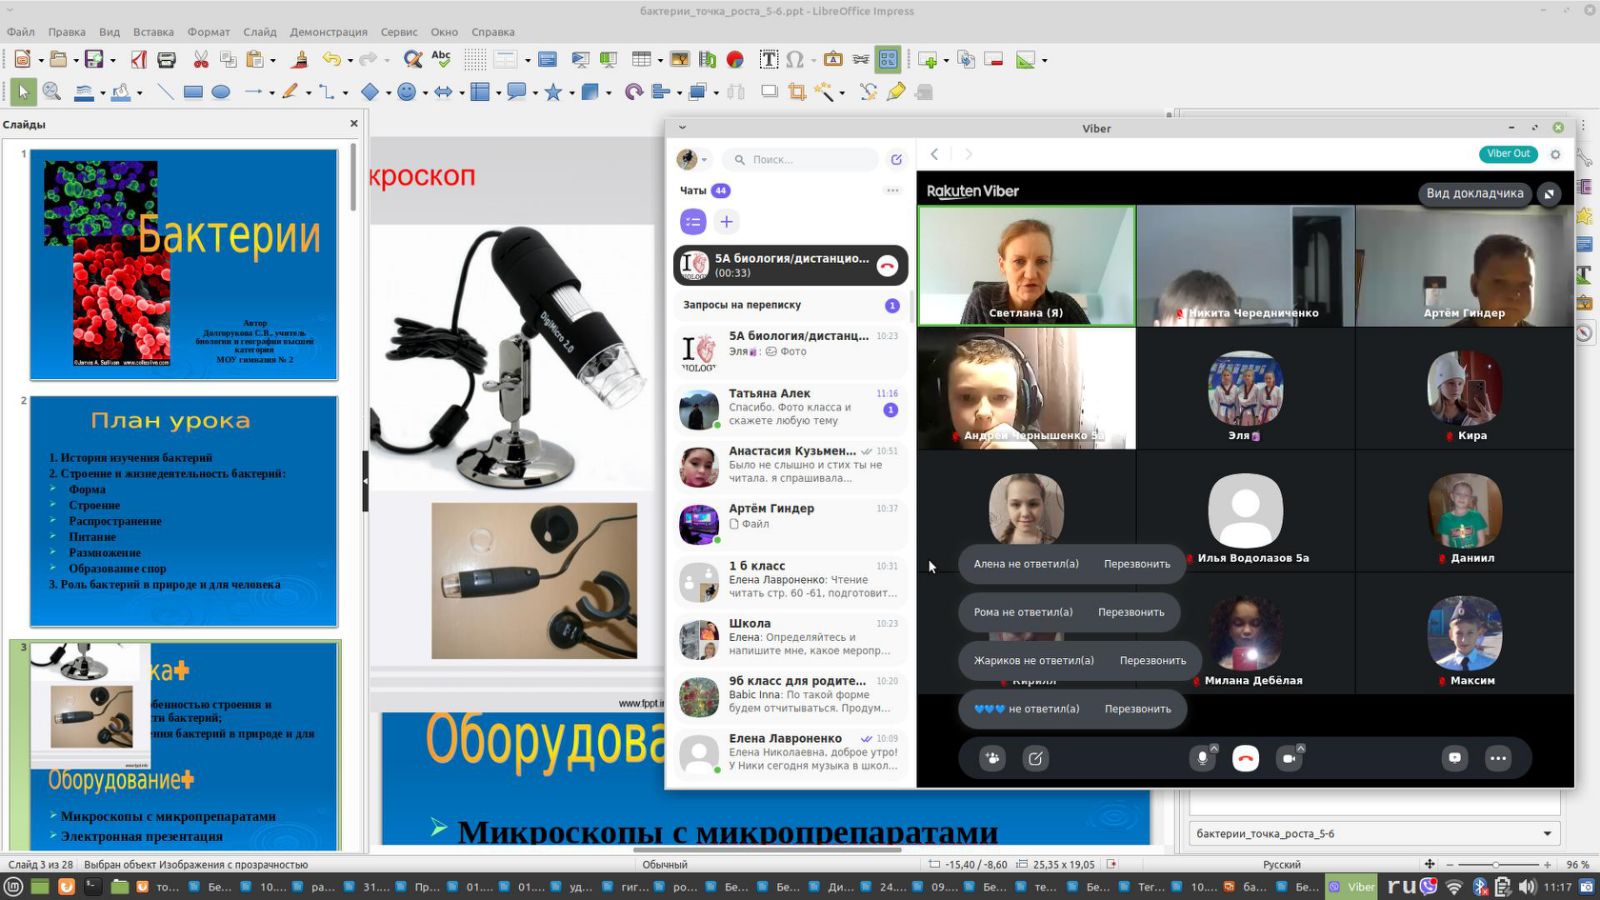1600x900 pixels.
Task: Click the Insert Text Box T icon
Action: [x=768, y=60]
